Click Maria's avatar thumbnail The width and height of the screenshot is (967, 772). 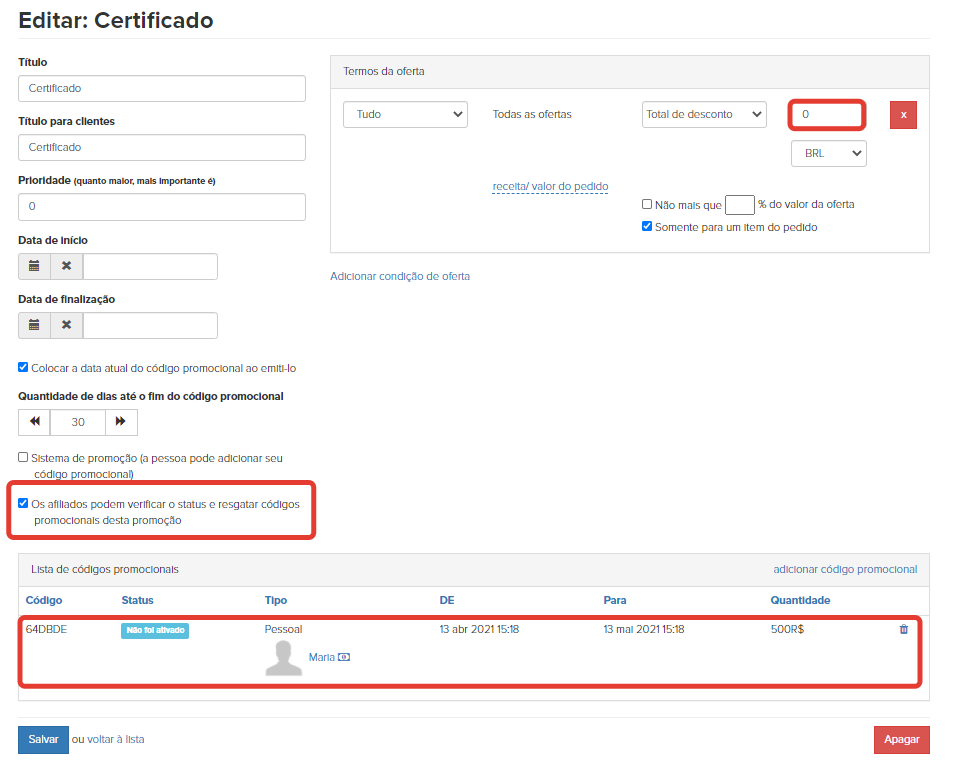pyautogui.click(x=284, y=658)
